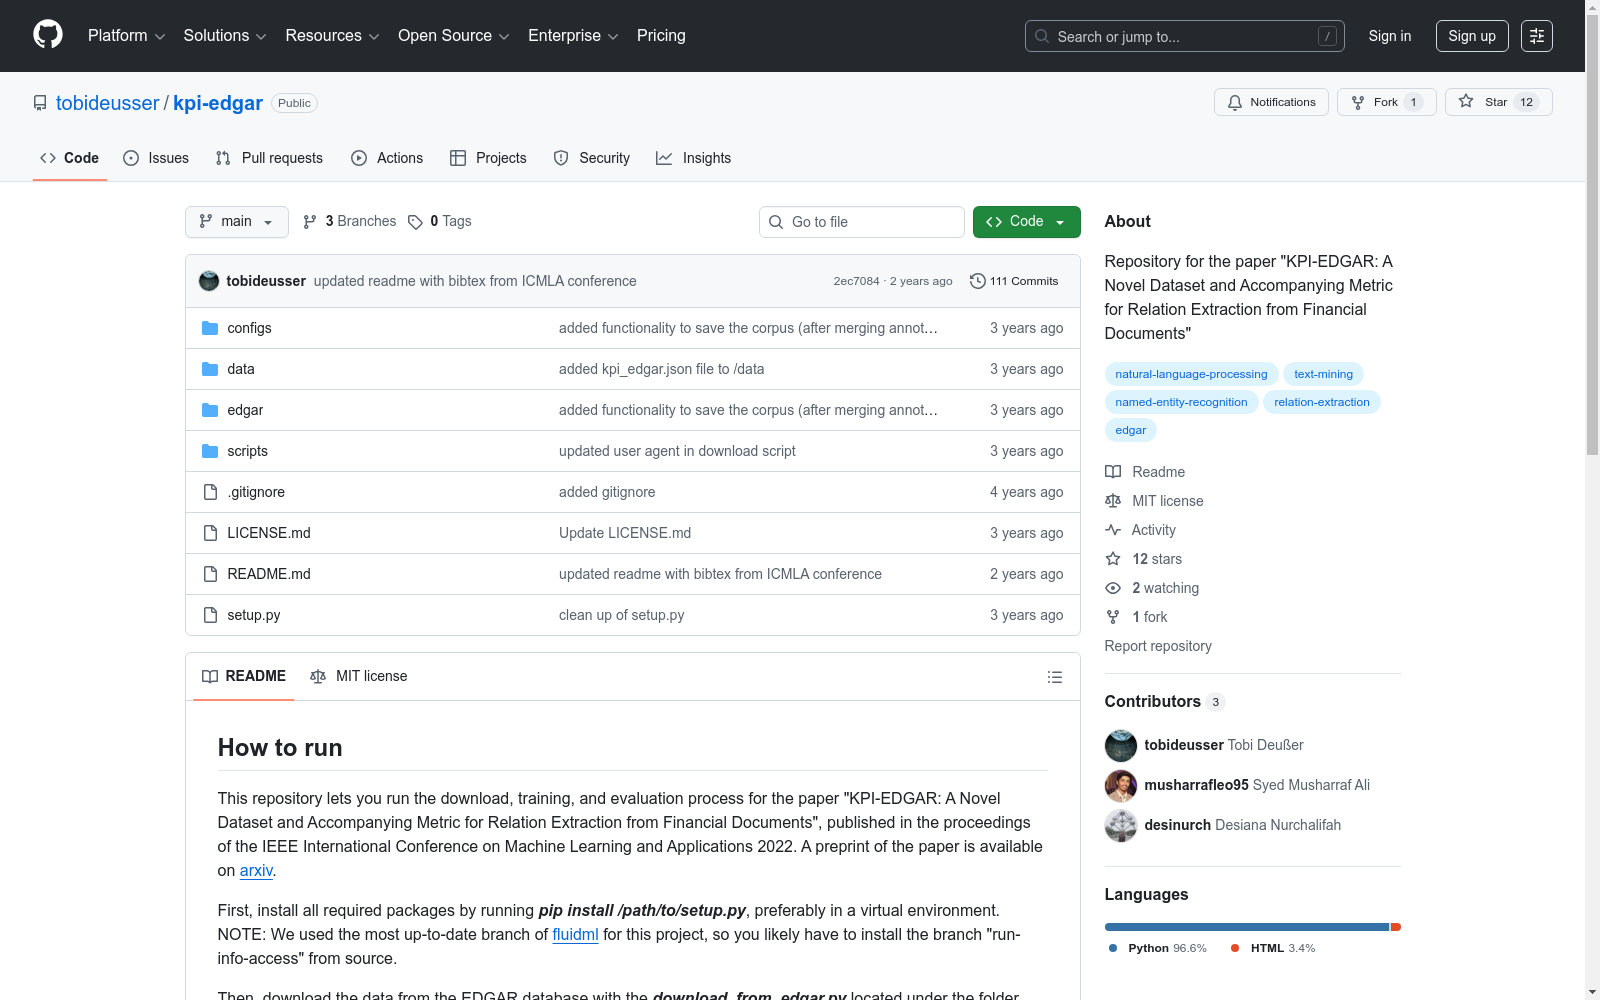This screenshot has width=1600, height=1000.
Task: Follow the arxiv link in README
Action: point(256,870)
